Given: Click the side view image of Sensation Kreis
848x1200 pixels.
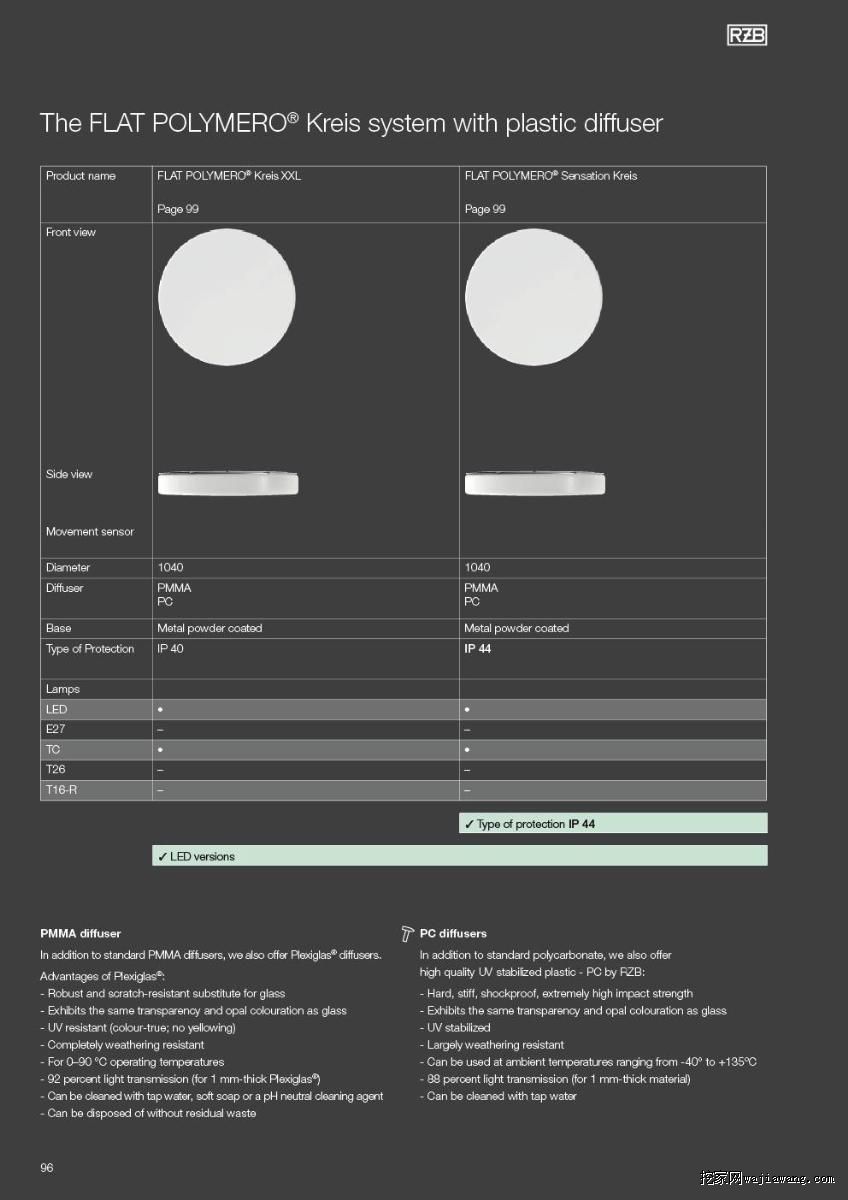Looking at the screenshot, I should coord(535,483).
